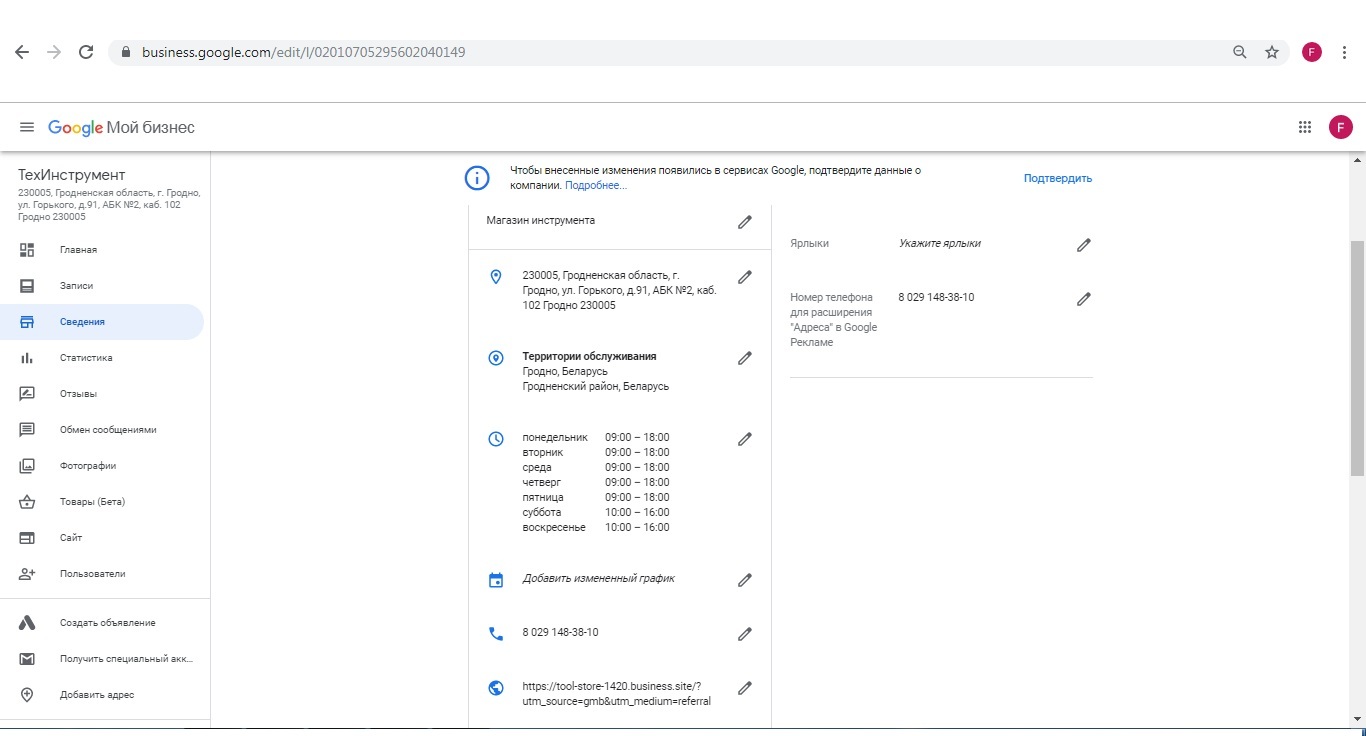Open Фотографии in sidebar
1366x736 pixels.
coord(102,466)
